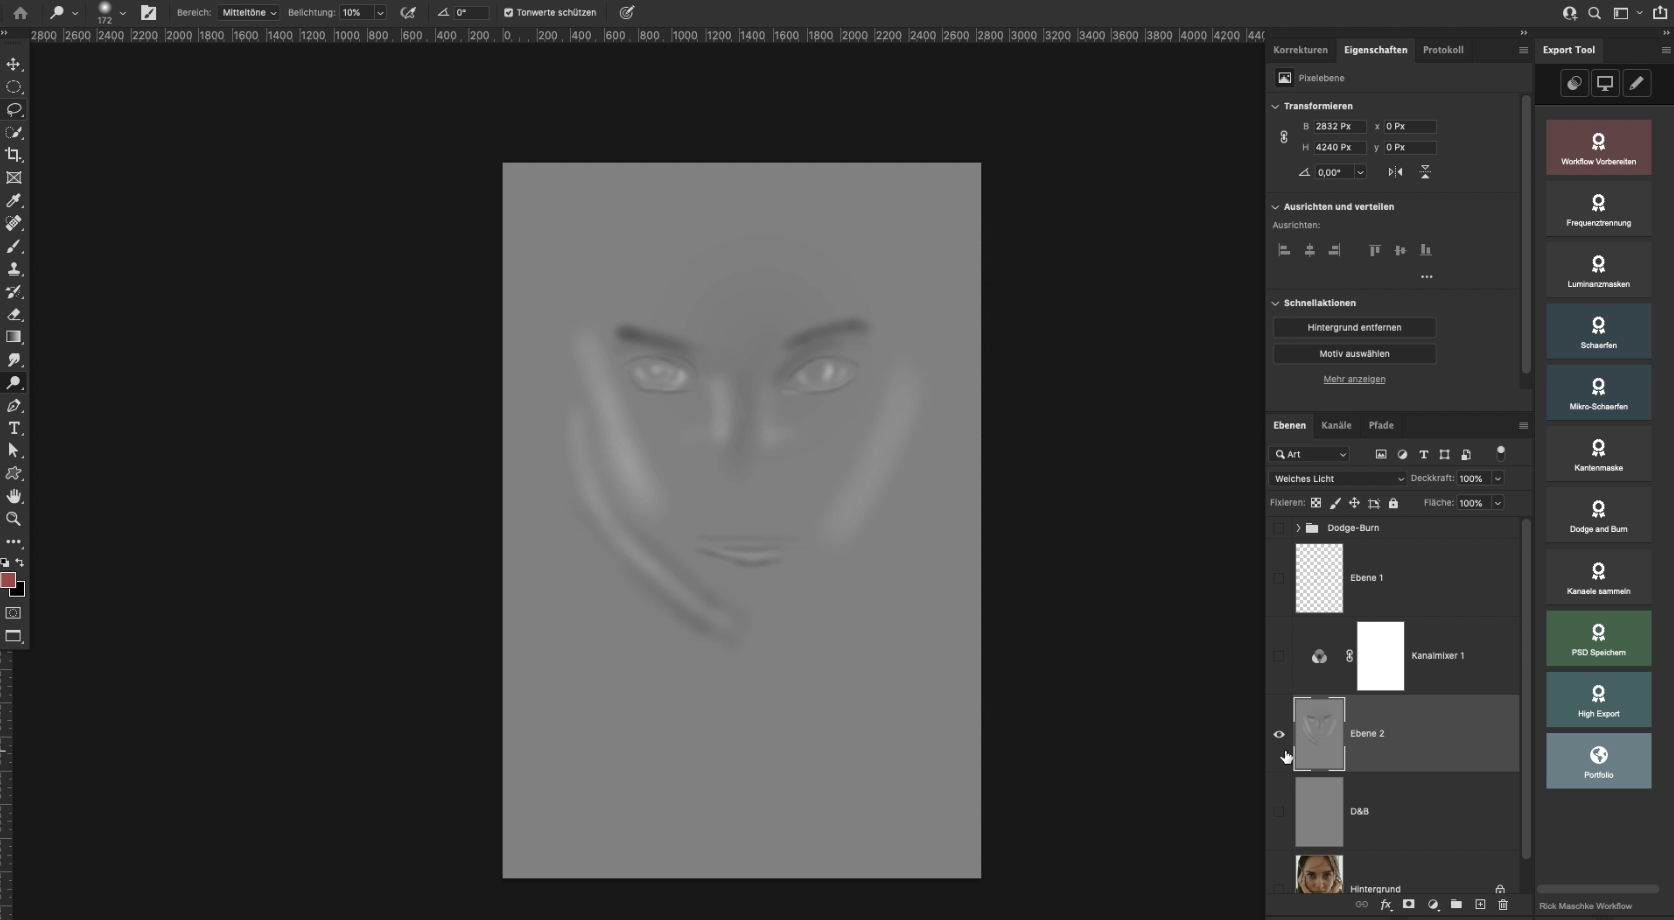This screenshot has height=920, width=1674.
Task: Click the delete layer trash icon
Action: pos(1503,904)
